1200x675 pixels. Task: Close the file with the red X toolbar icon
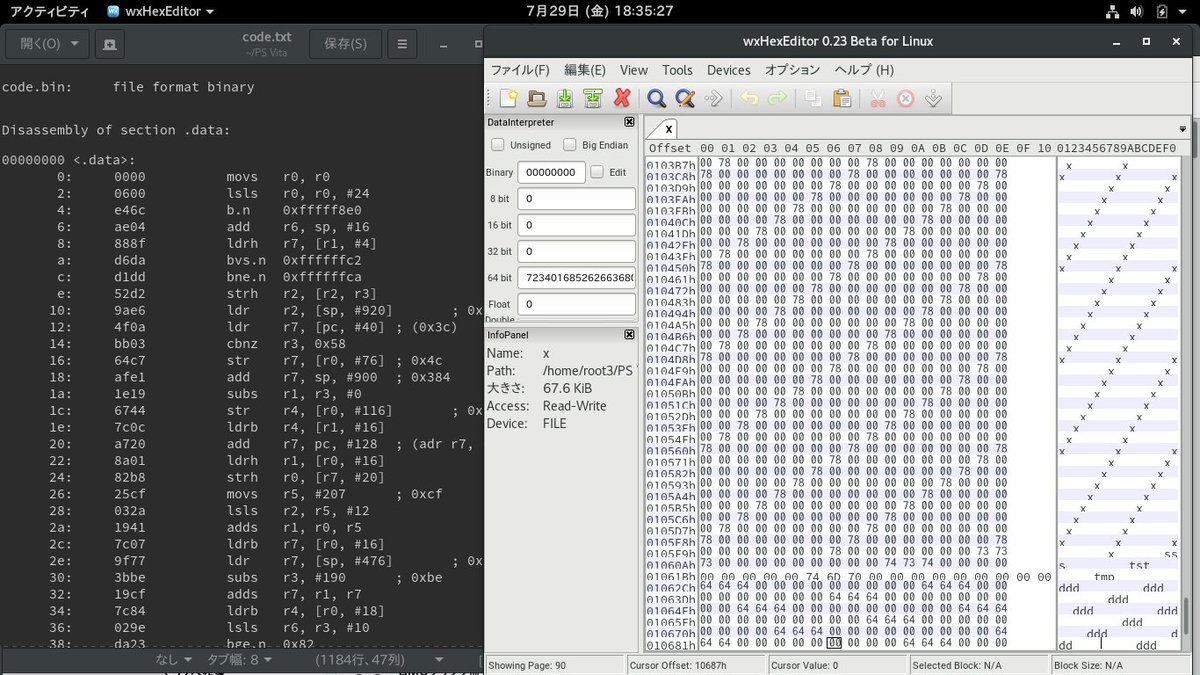[622, 98]
